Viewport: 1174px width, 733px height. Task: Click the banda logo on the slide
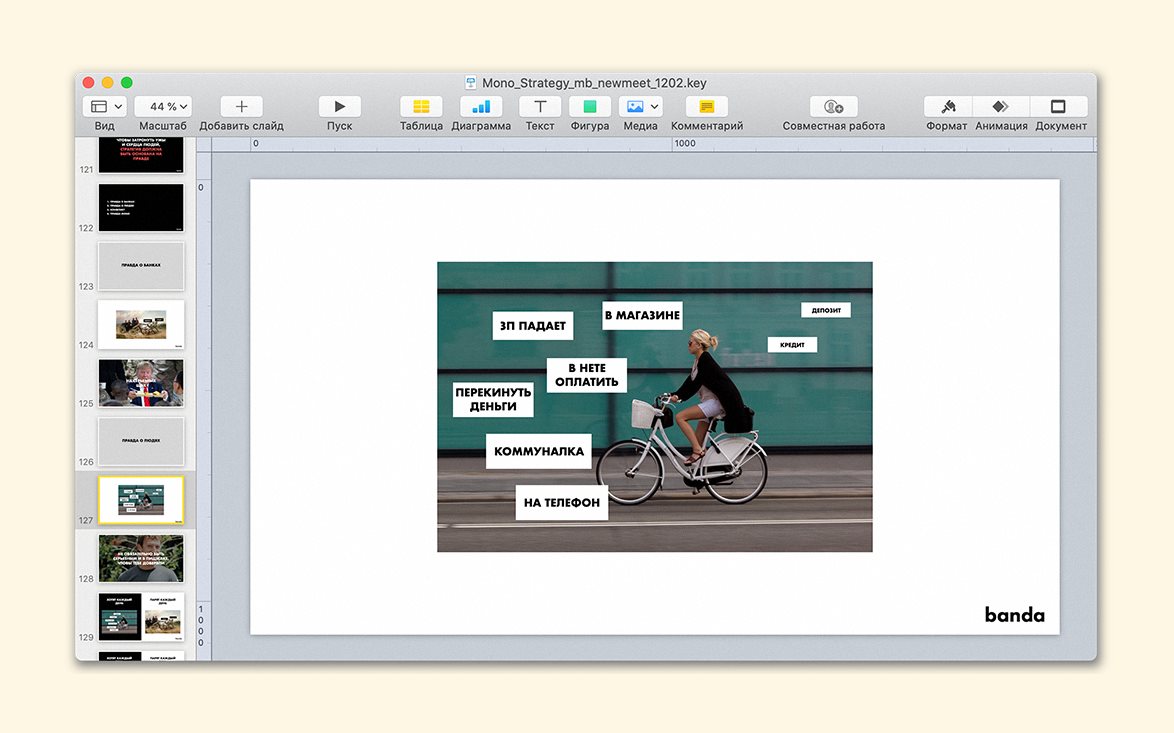click(x=1015, y=615)
